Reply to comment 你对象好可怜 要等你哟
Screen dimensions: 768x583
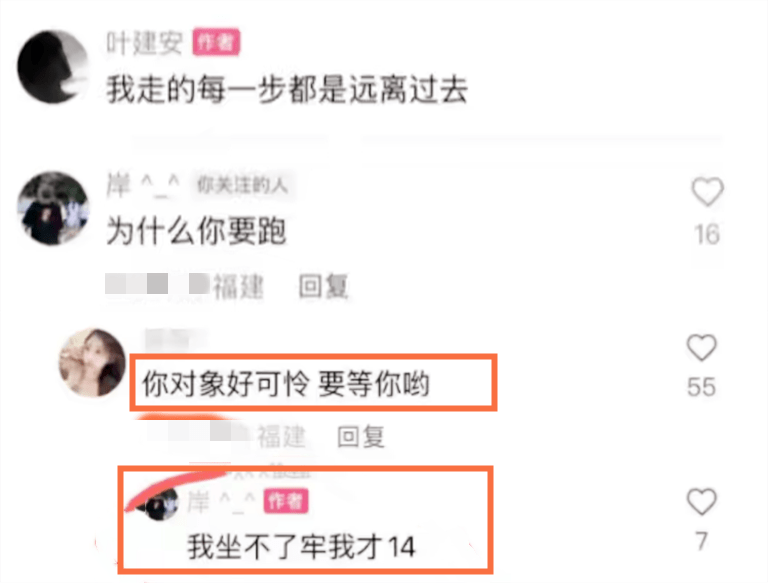(361, 437)
